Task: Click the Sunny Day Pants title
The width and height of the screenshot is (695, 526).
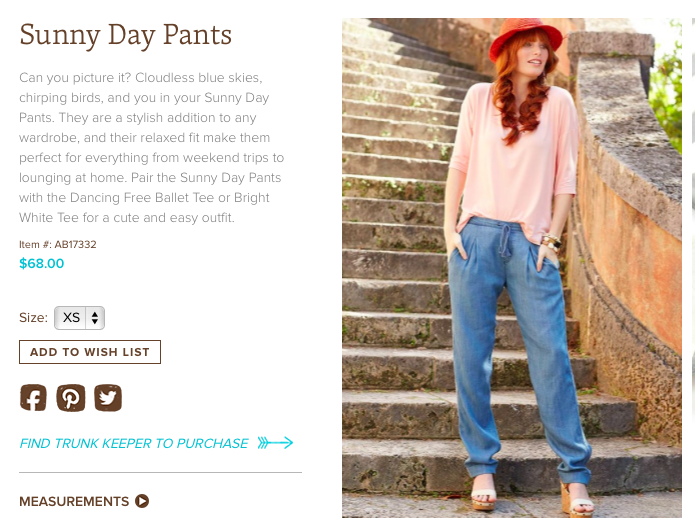Action: click(126, 35)
